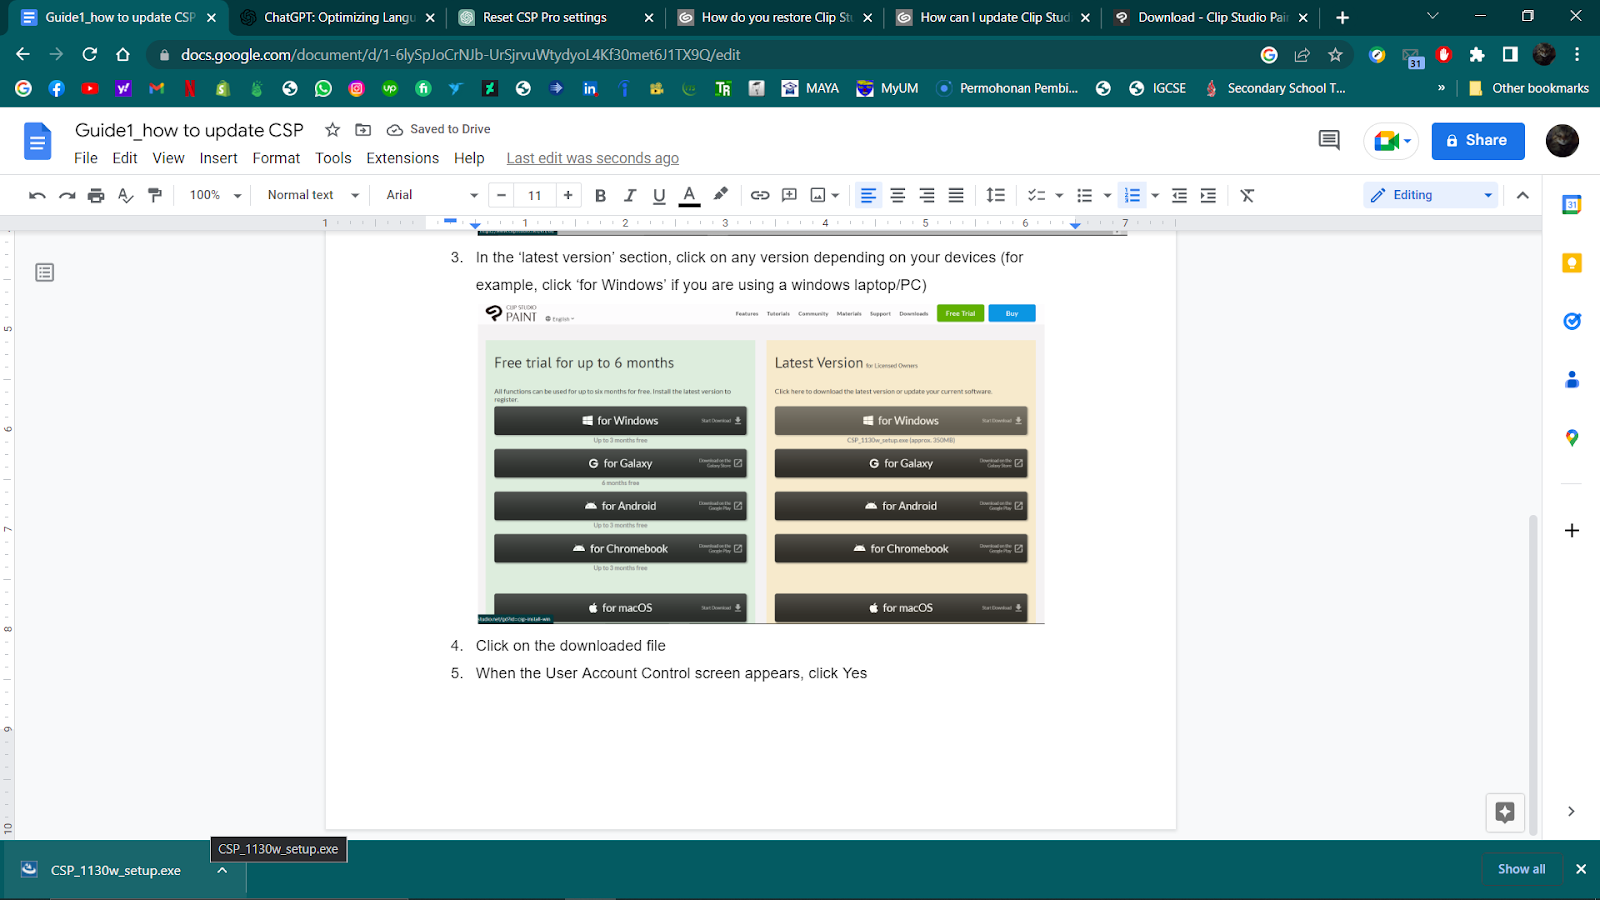Open the CSP_1130w_setup.exe download options arrow
1600x900 pixels.
tap(222, 870)
